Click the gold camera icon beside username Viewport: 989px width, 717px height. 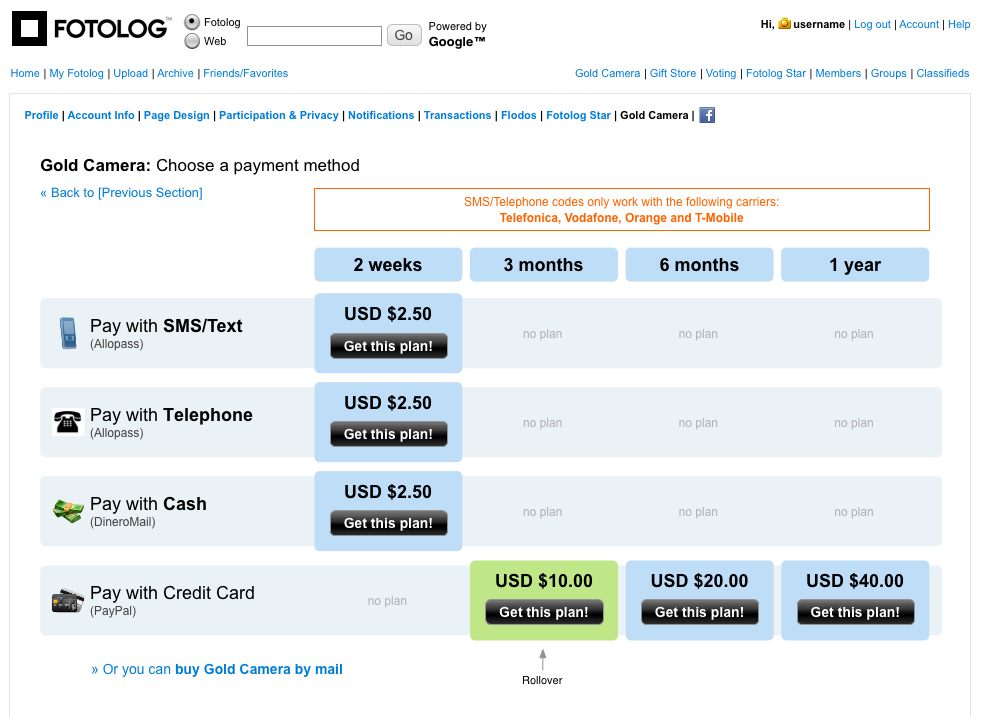click(x=784, y=23)
